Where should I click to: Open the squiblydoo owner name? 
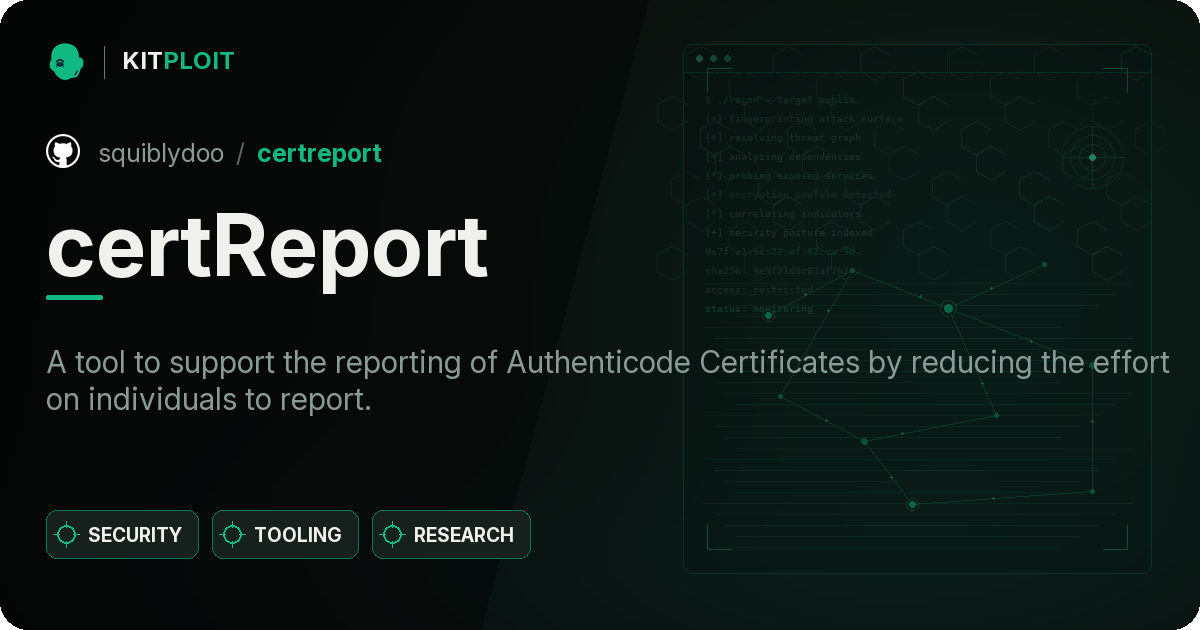point(162,154)
